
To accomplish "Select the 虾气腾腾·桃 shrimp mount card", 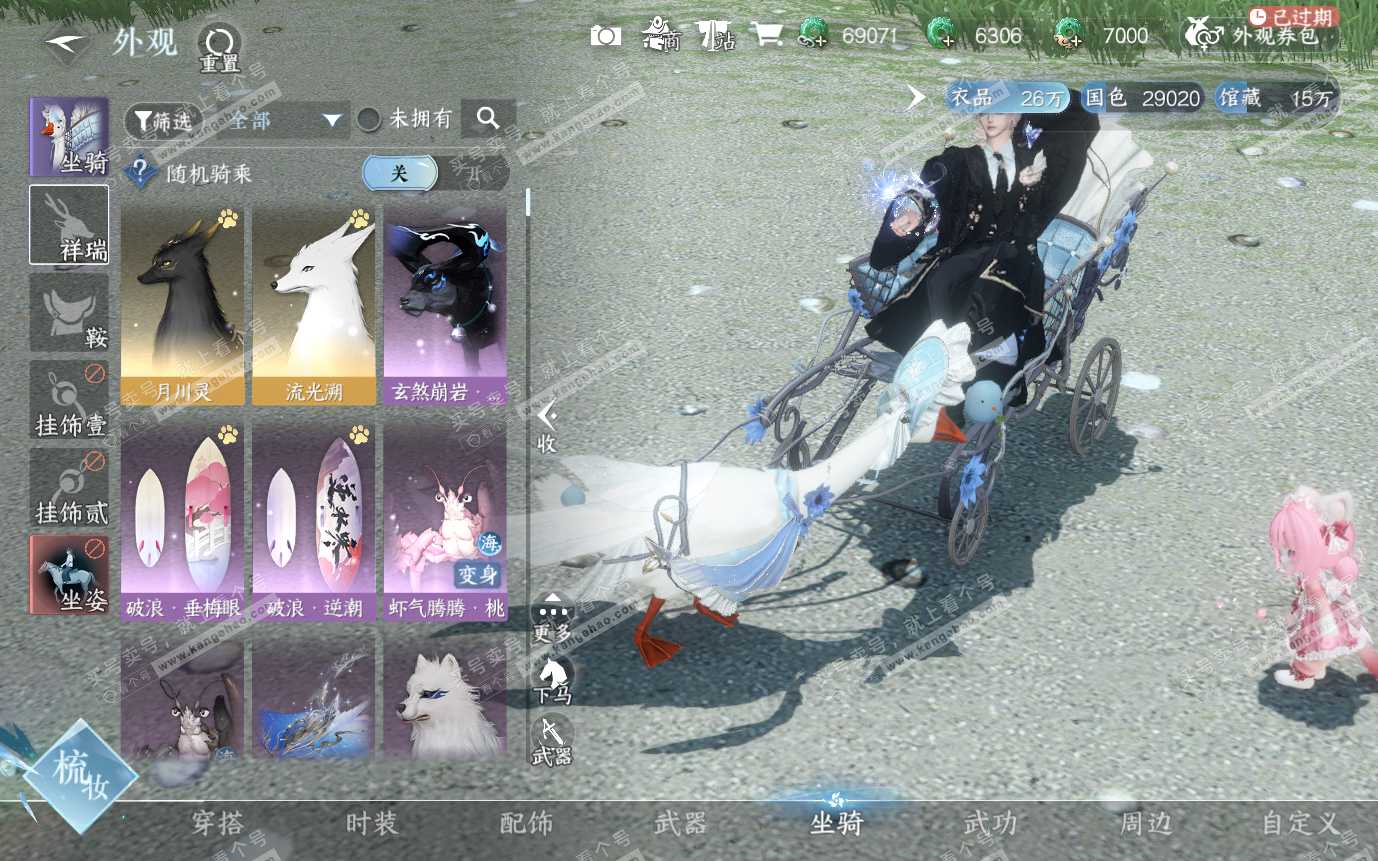I will pos(444,521).
